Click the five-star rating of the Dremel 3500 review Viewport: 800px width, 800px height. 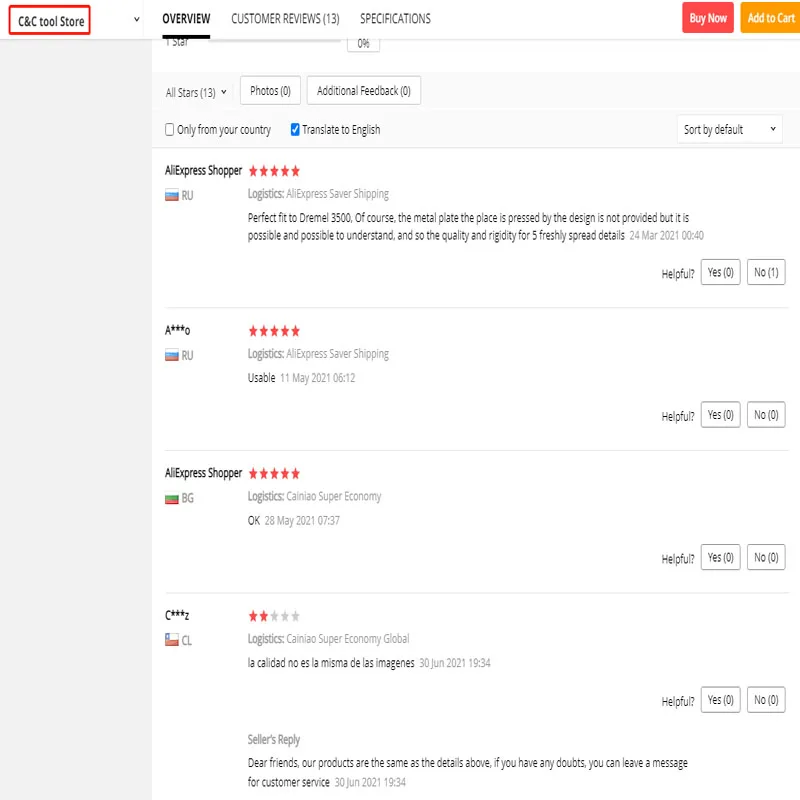pos(274,171)
